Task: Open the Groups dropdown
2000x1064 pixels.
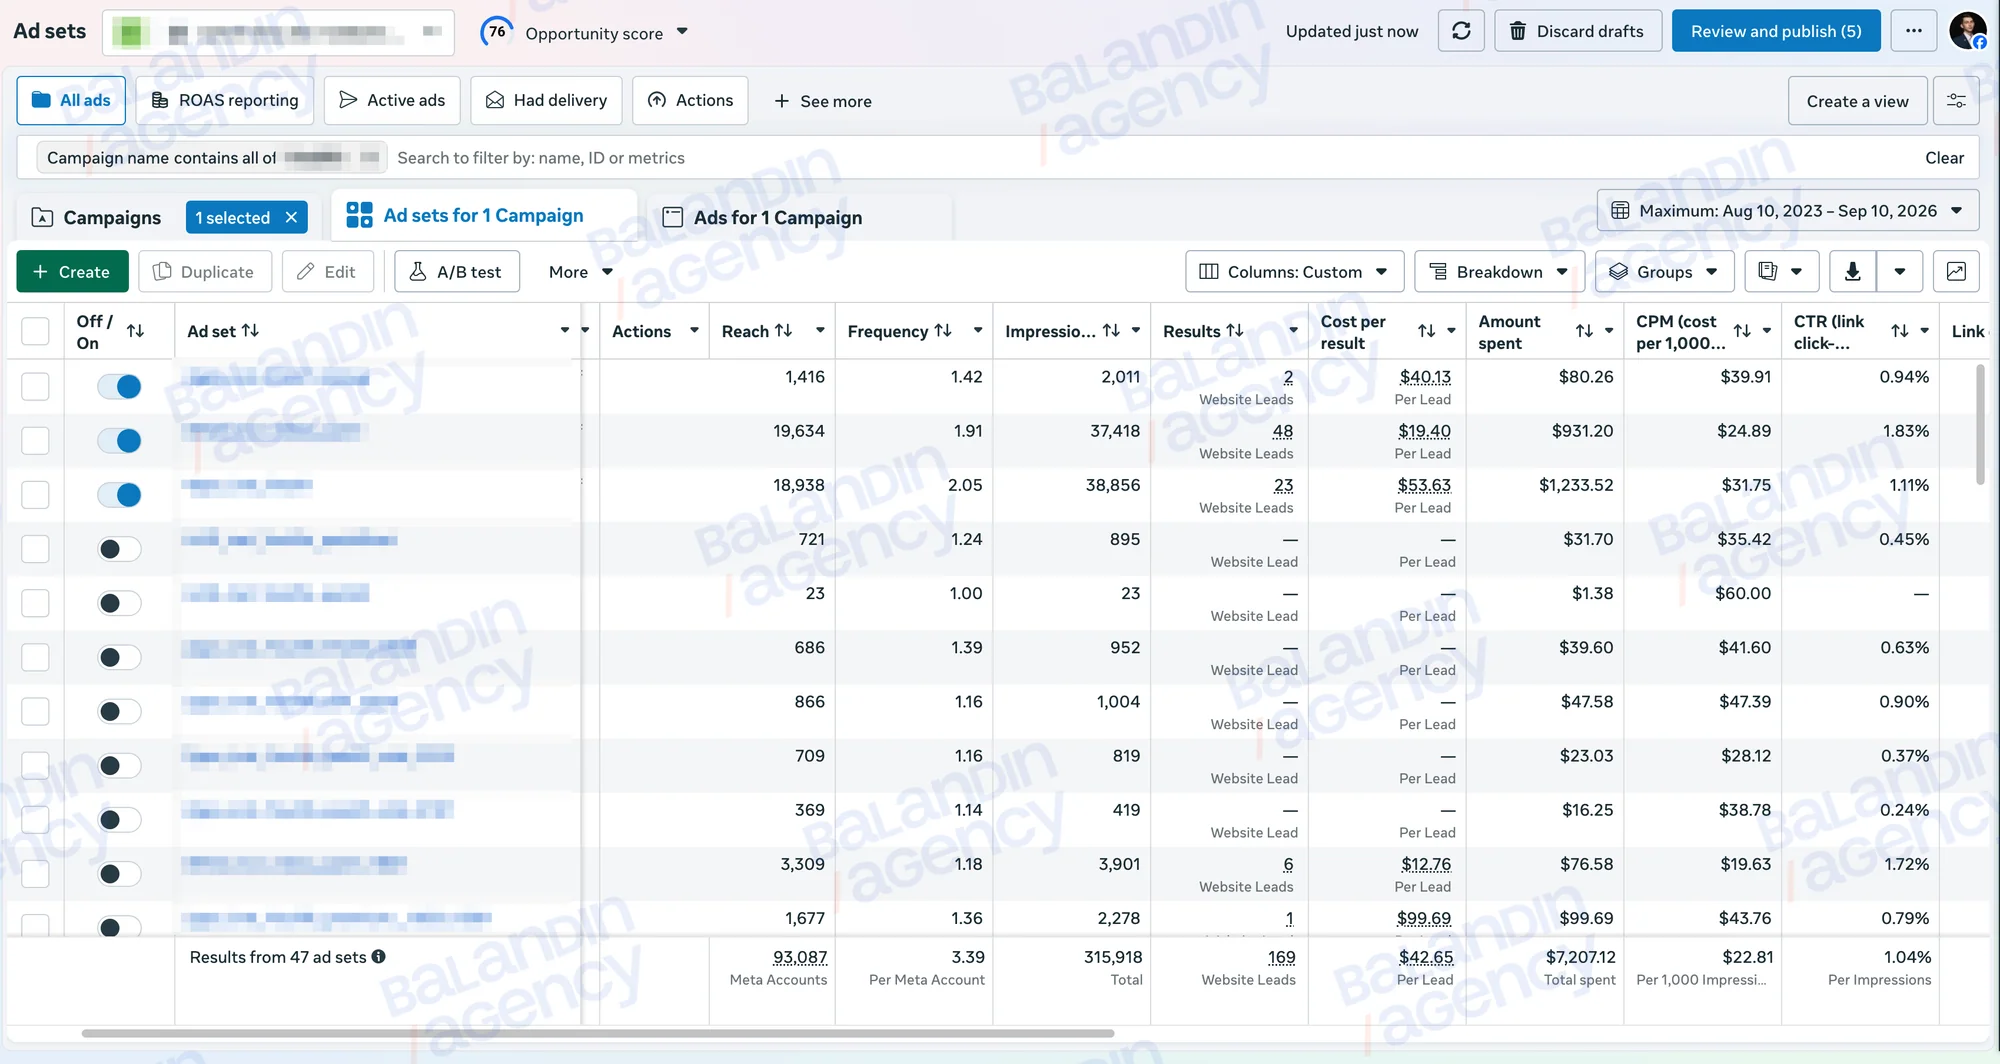Action: point(1665,272)
